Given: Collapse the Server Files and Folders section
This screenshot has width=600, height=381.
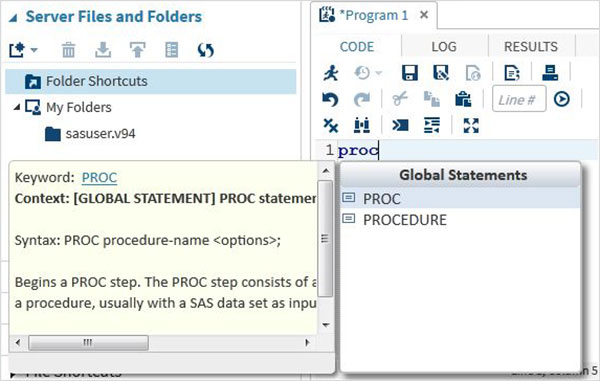Looking at the screenshot, I should (13, 18).
